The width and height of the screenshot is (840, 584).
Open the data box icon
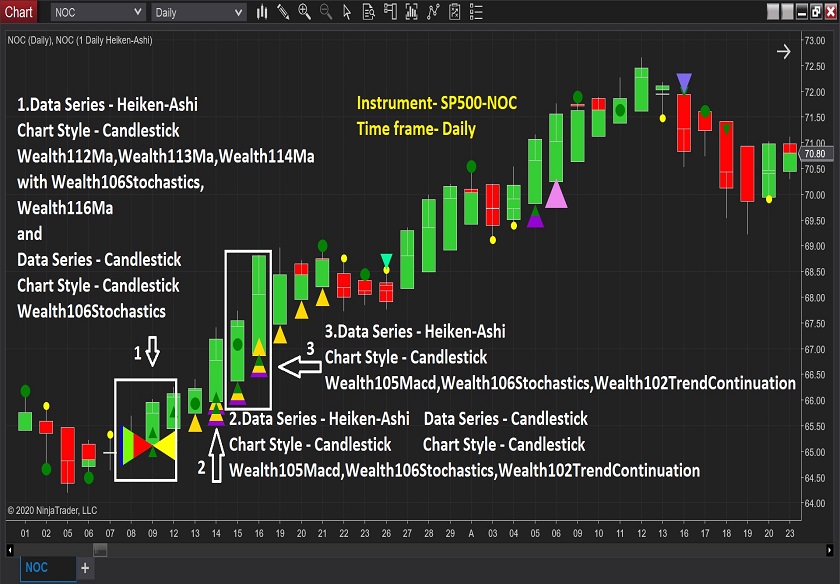point(371,13)
